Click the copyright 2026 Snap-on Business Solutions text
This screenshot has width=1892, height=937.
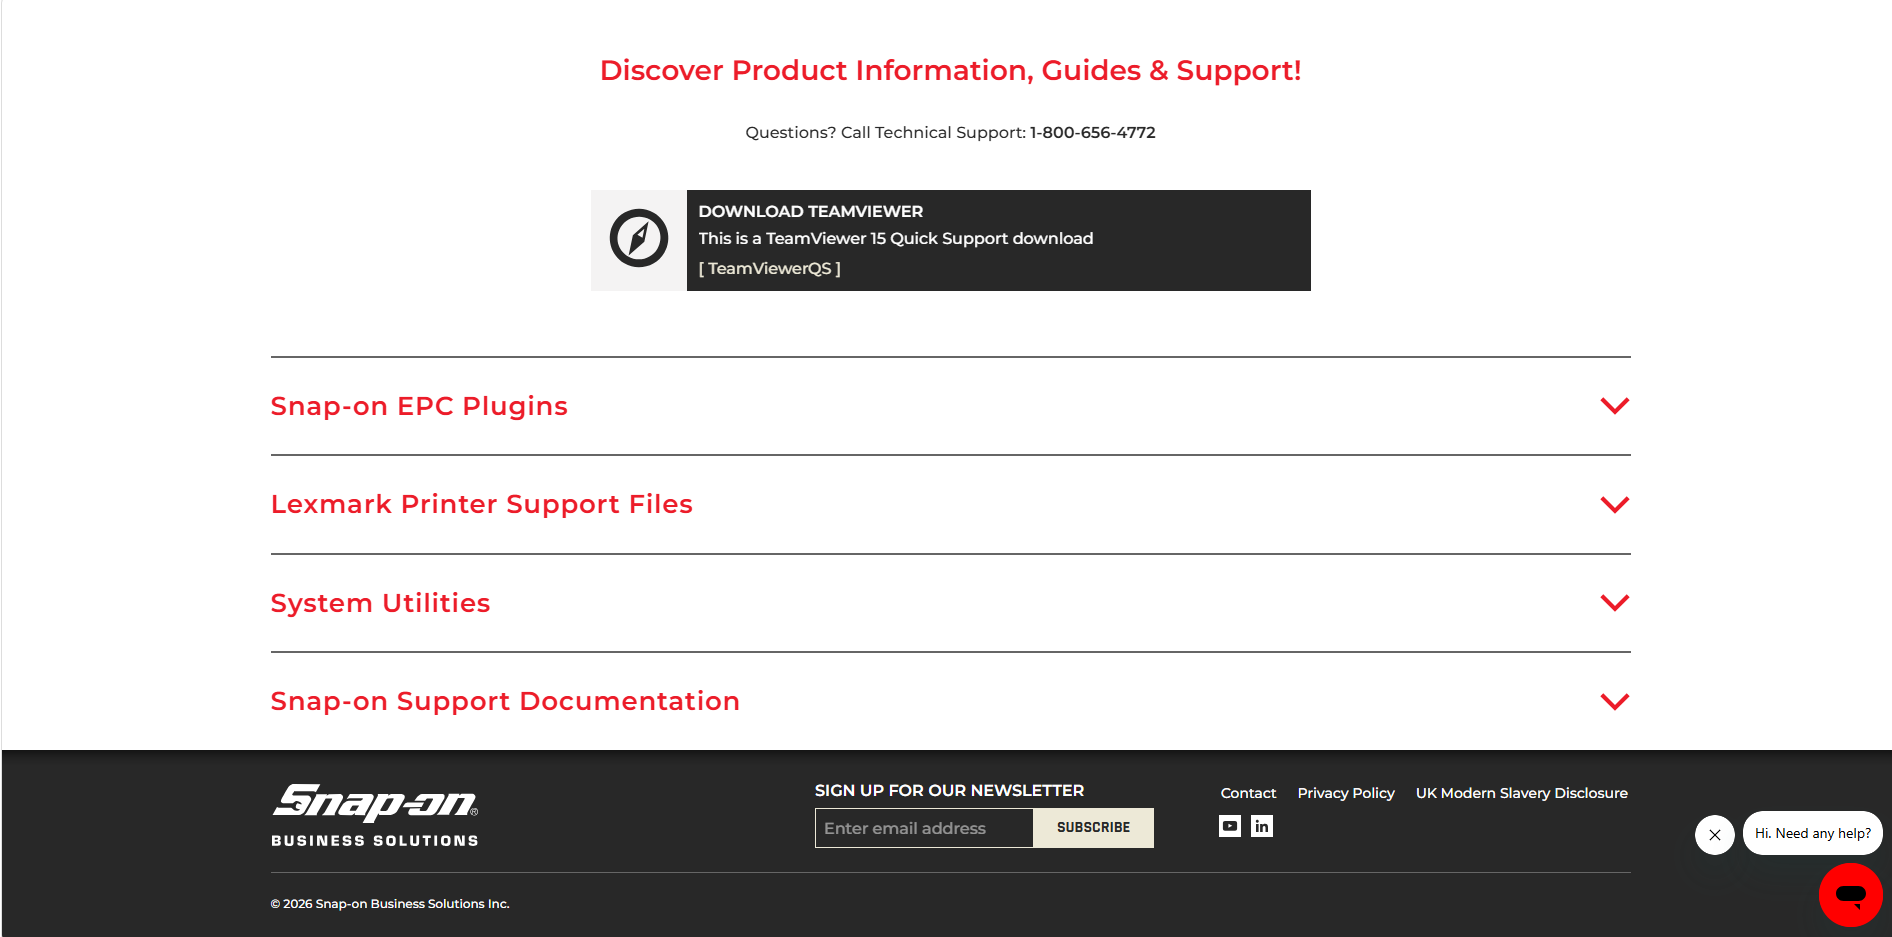(x=390, y=904)
